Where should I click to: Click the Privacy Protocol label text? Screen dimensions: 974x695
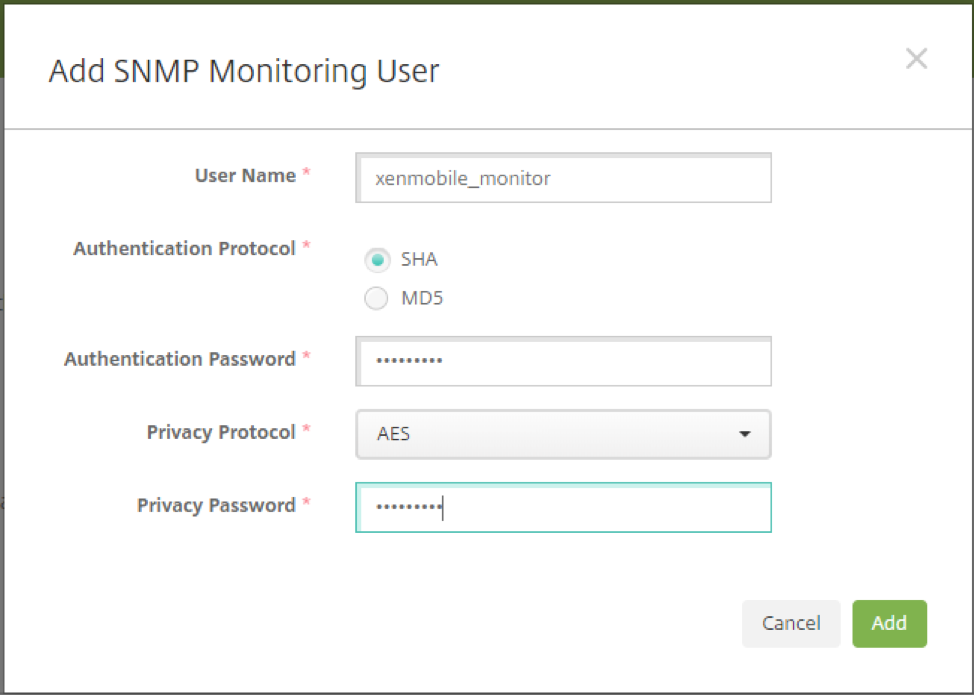click(x=221, y=432)
